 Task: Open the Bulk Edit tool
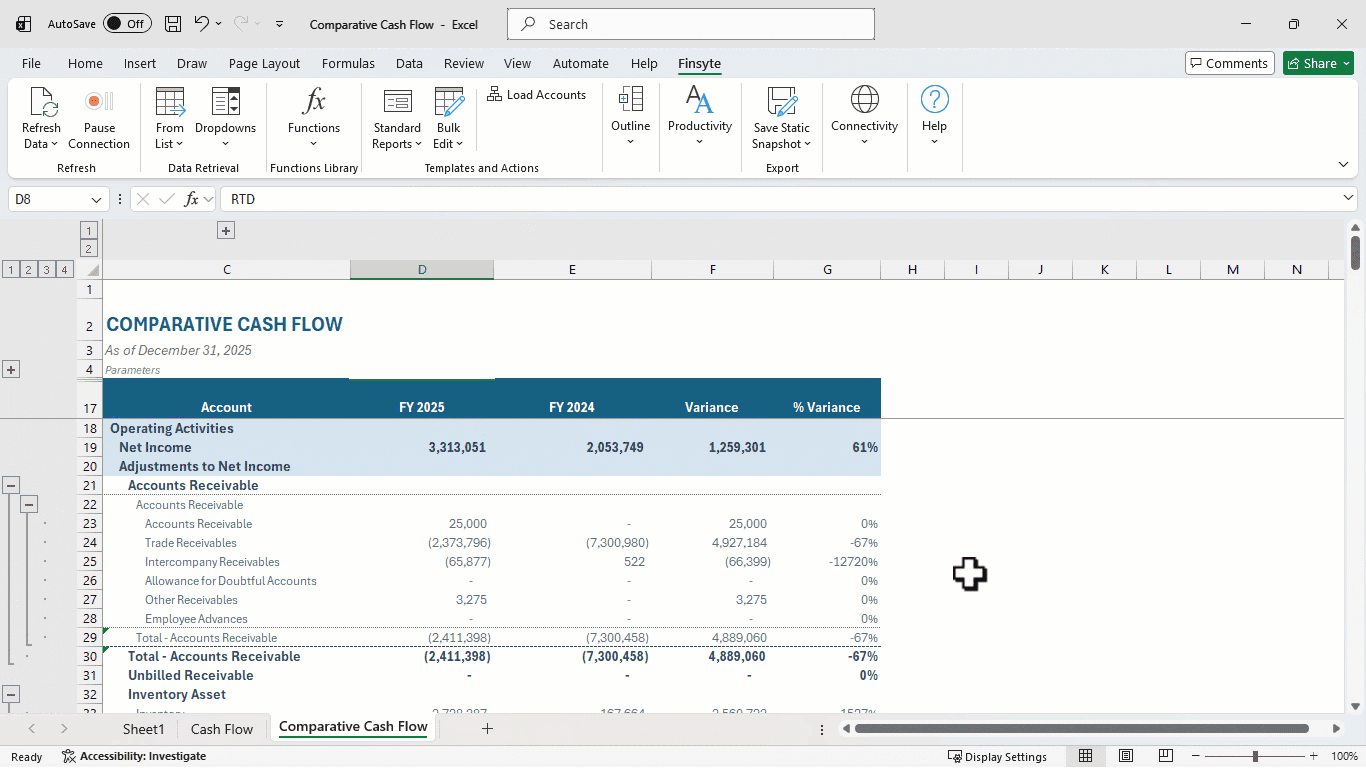tap(448, 118)
